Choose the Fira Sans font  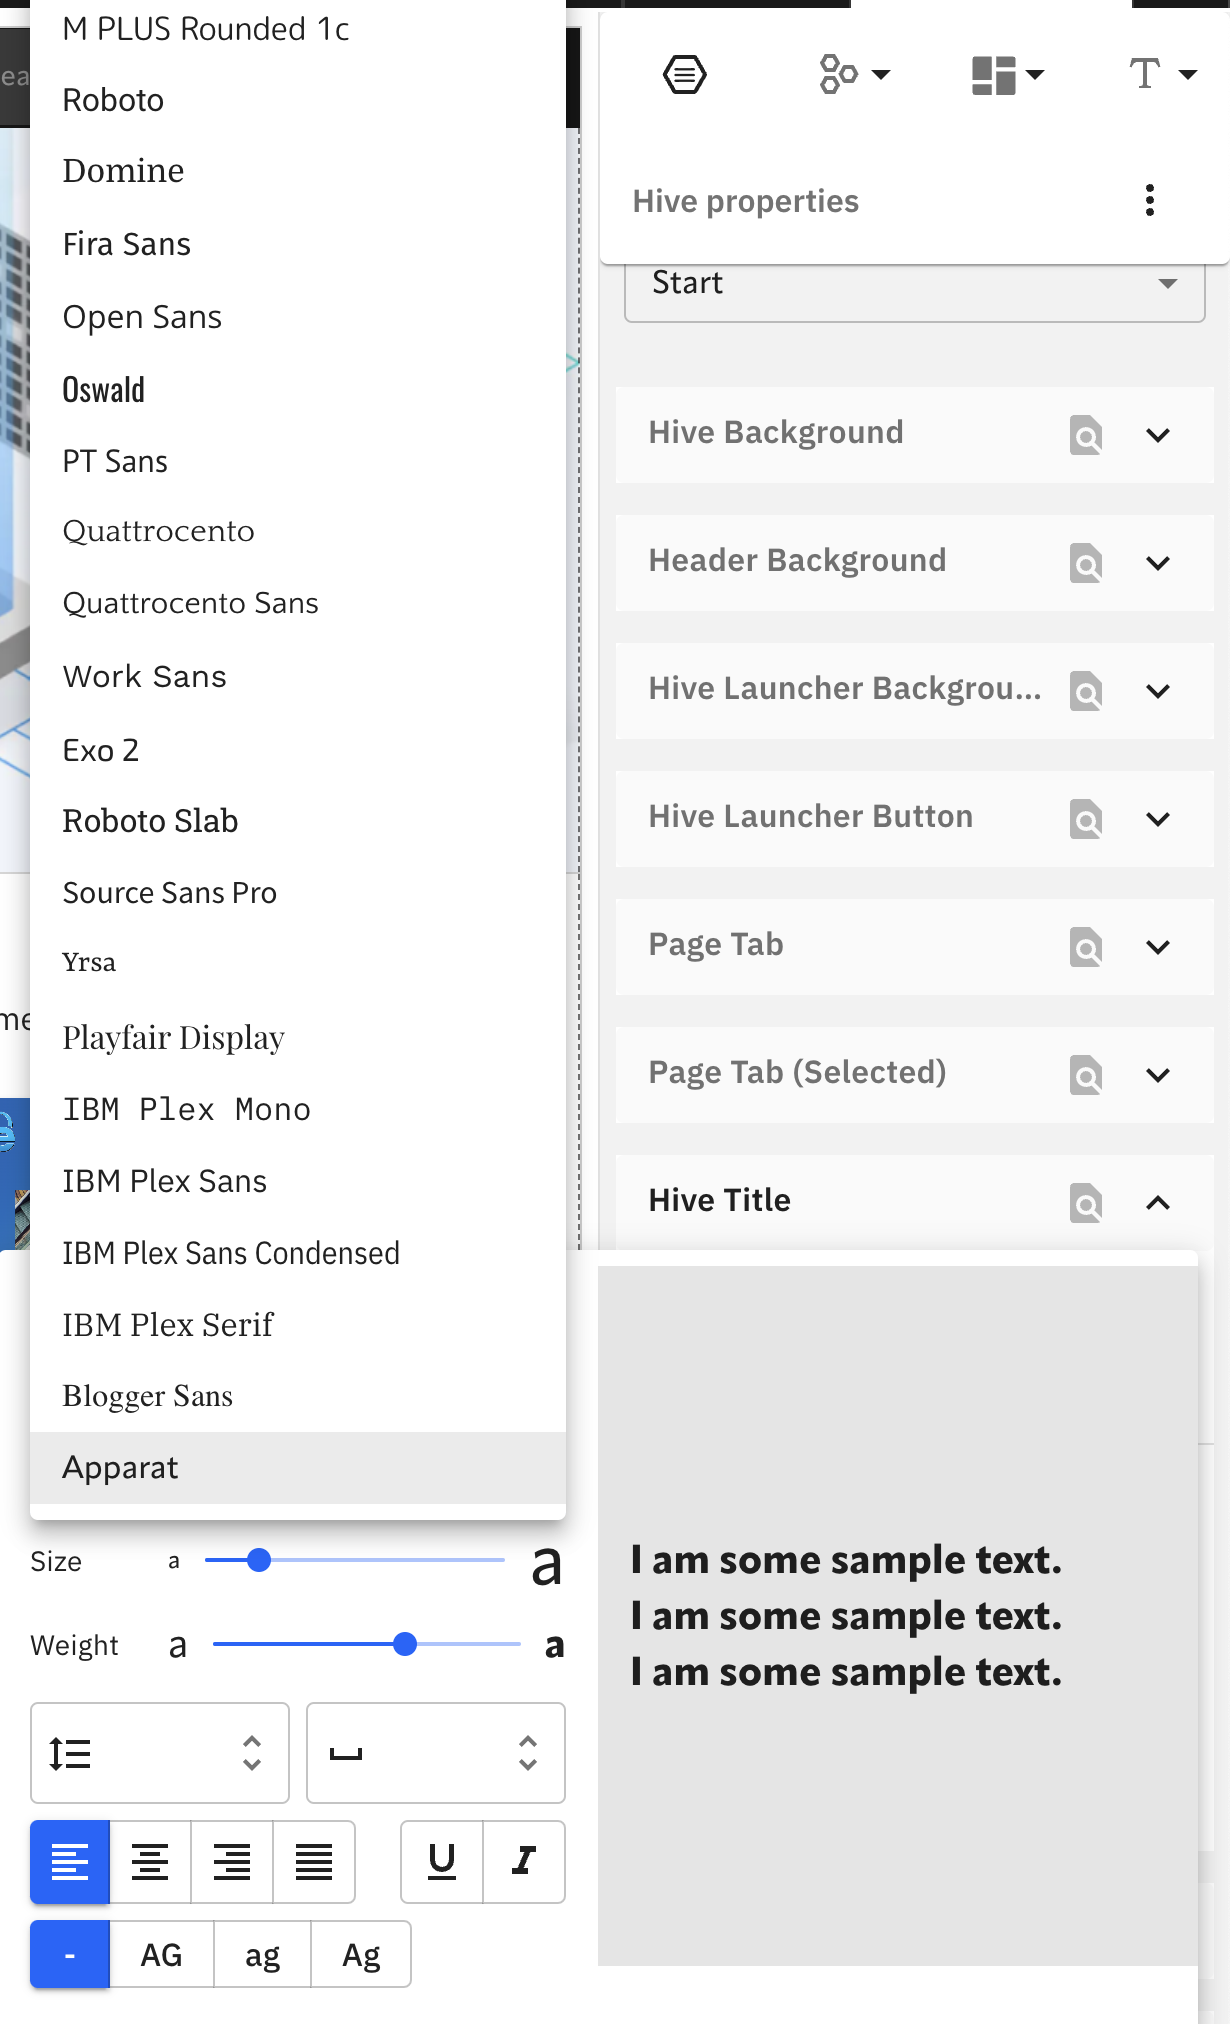(x=298, y=244)
